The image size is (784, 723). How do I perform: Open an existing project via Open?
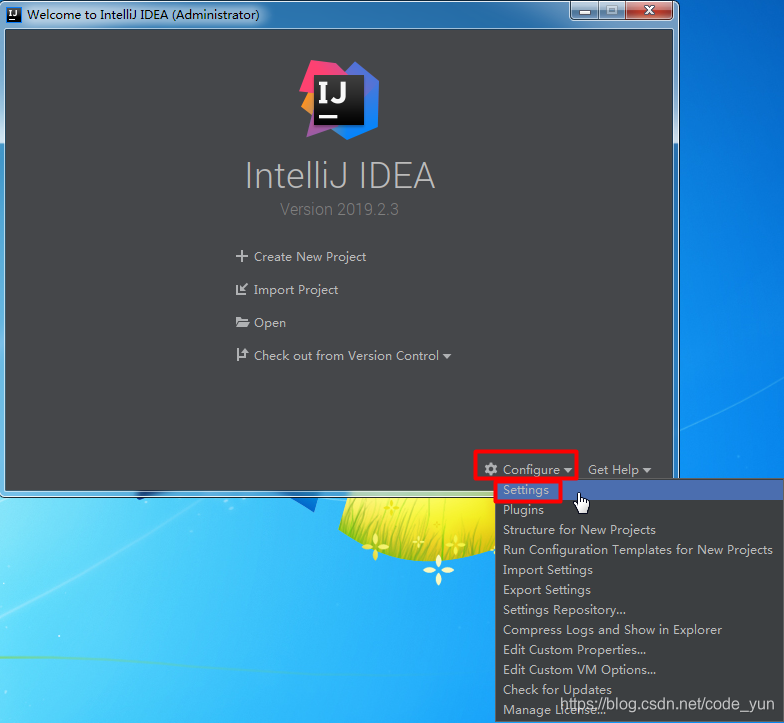270,323
